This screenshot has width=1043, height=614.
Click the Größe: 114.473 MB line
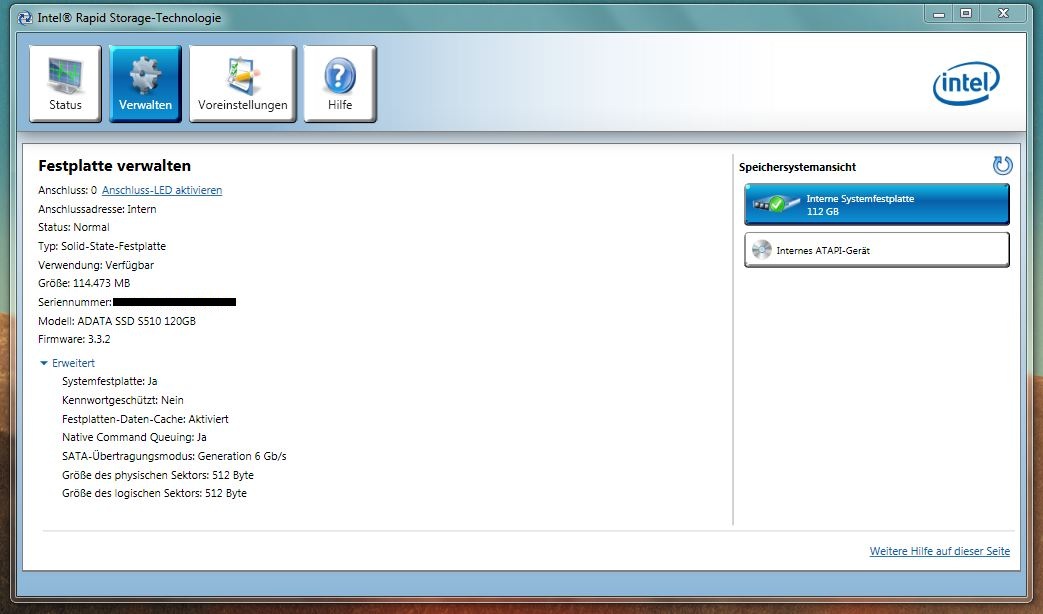click(84, 283)
